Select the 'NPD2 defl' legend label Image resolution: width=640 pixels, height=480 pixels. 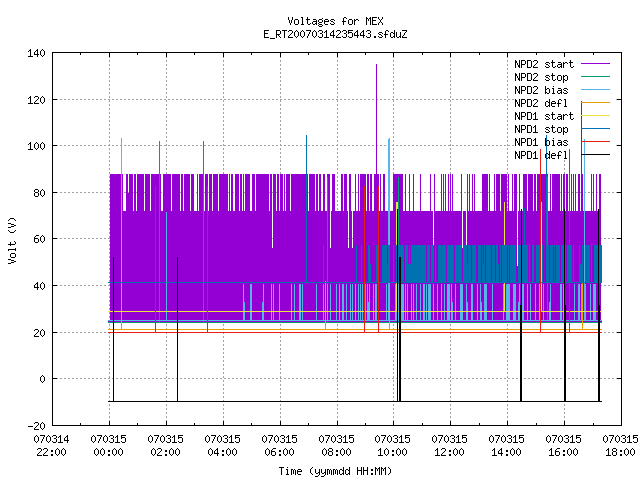[x=541, y=103]
